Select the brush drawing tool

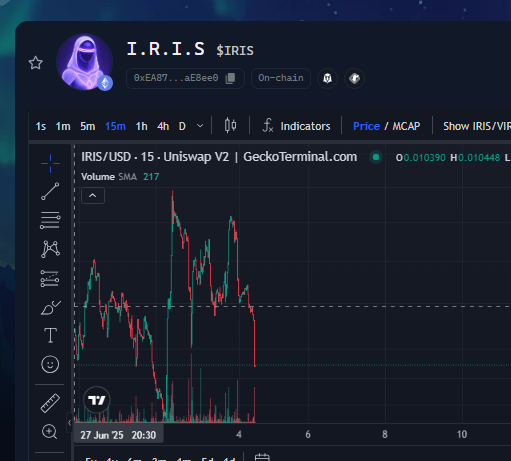point(50,308)
